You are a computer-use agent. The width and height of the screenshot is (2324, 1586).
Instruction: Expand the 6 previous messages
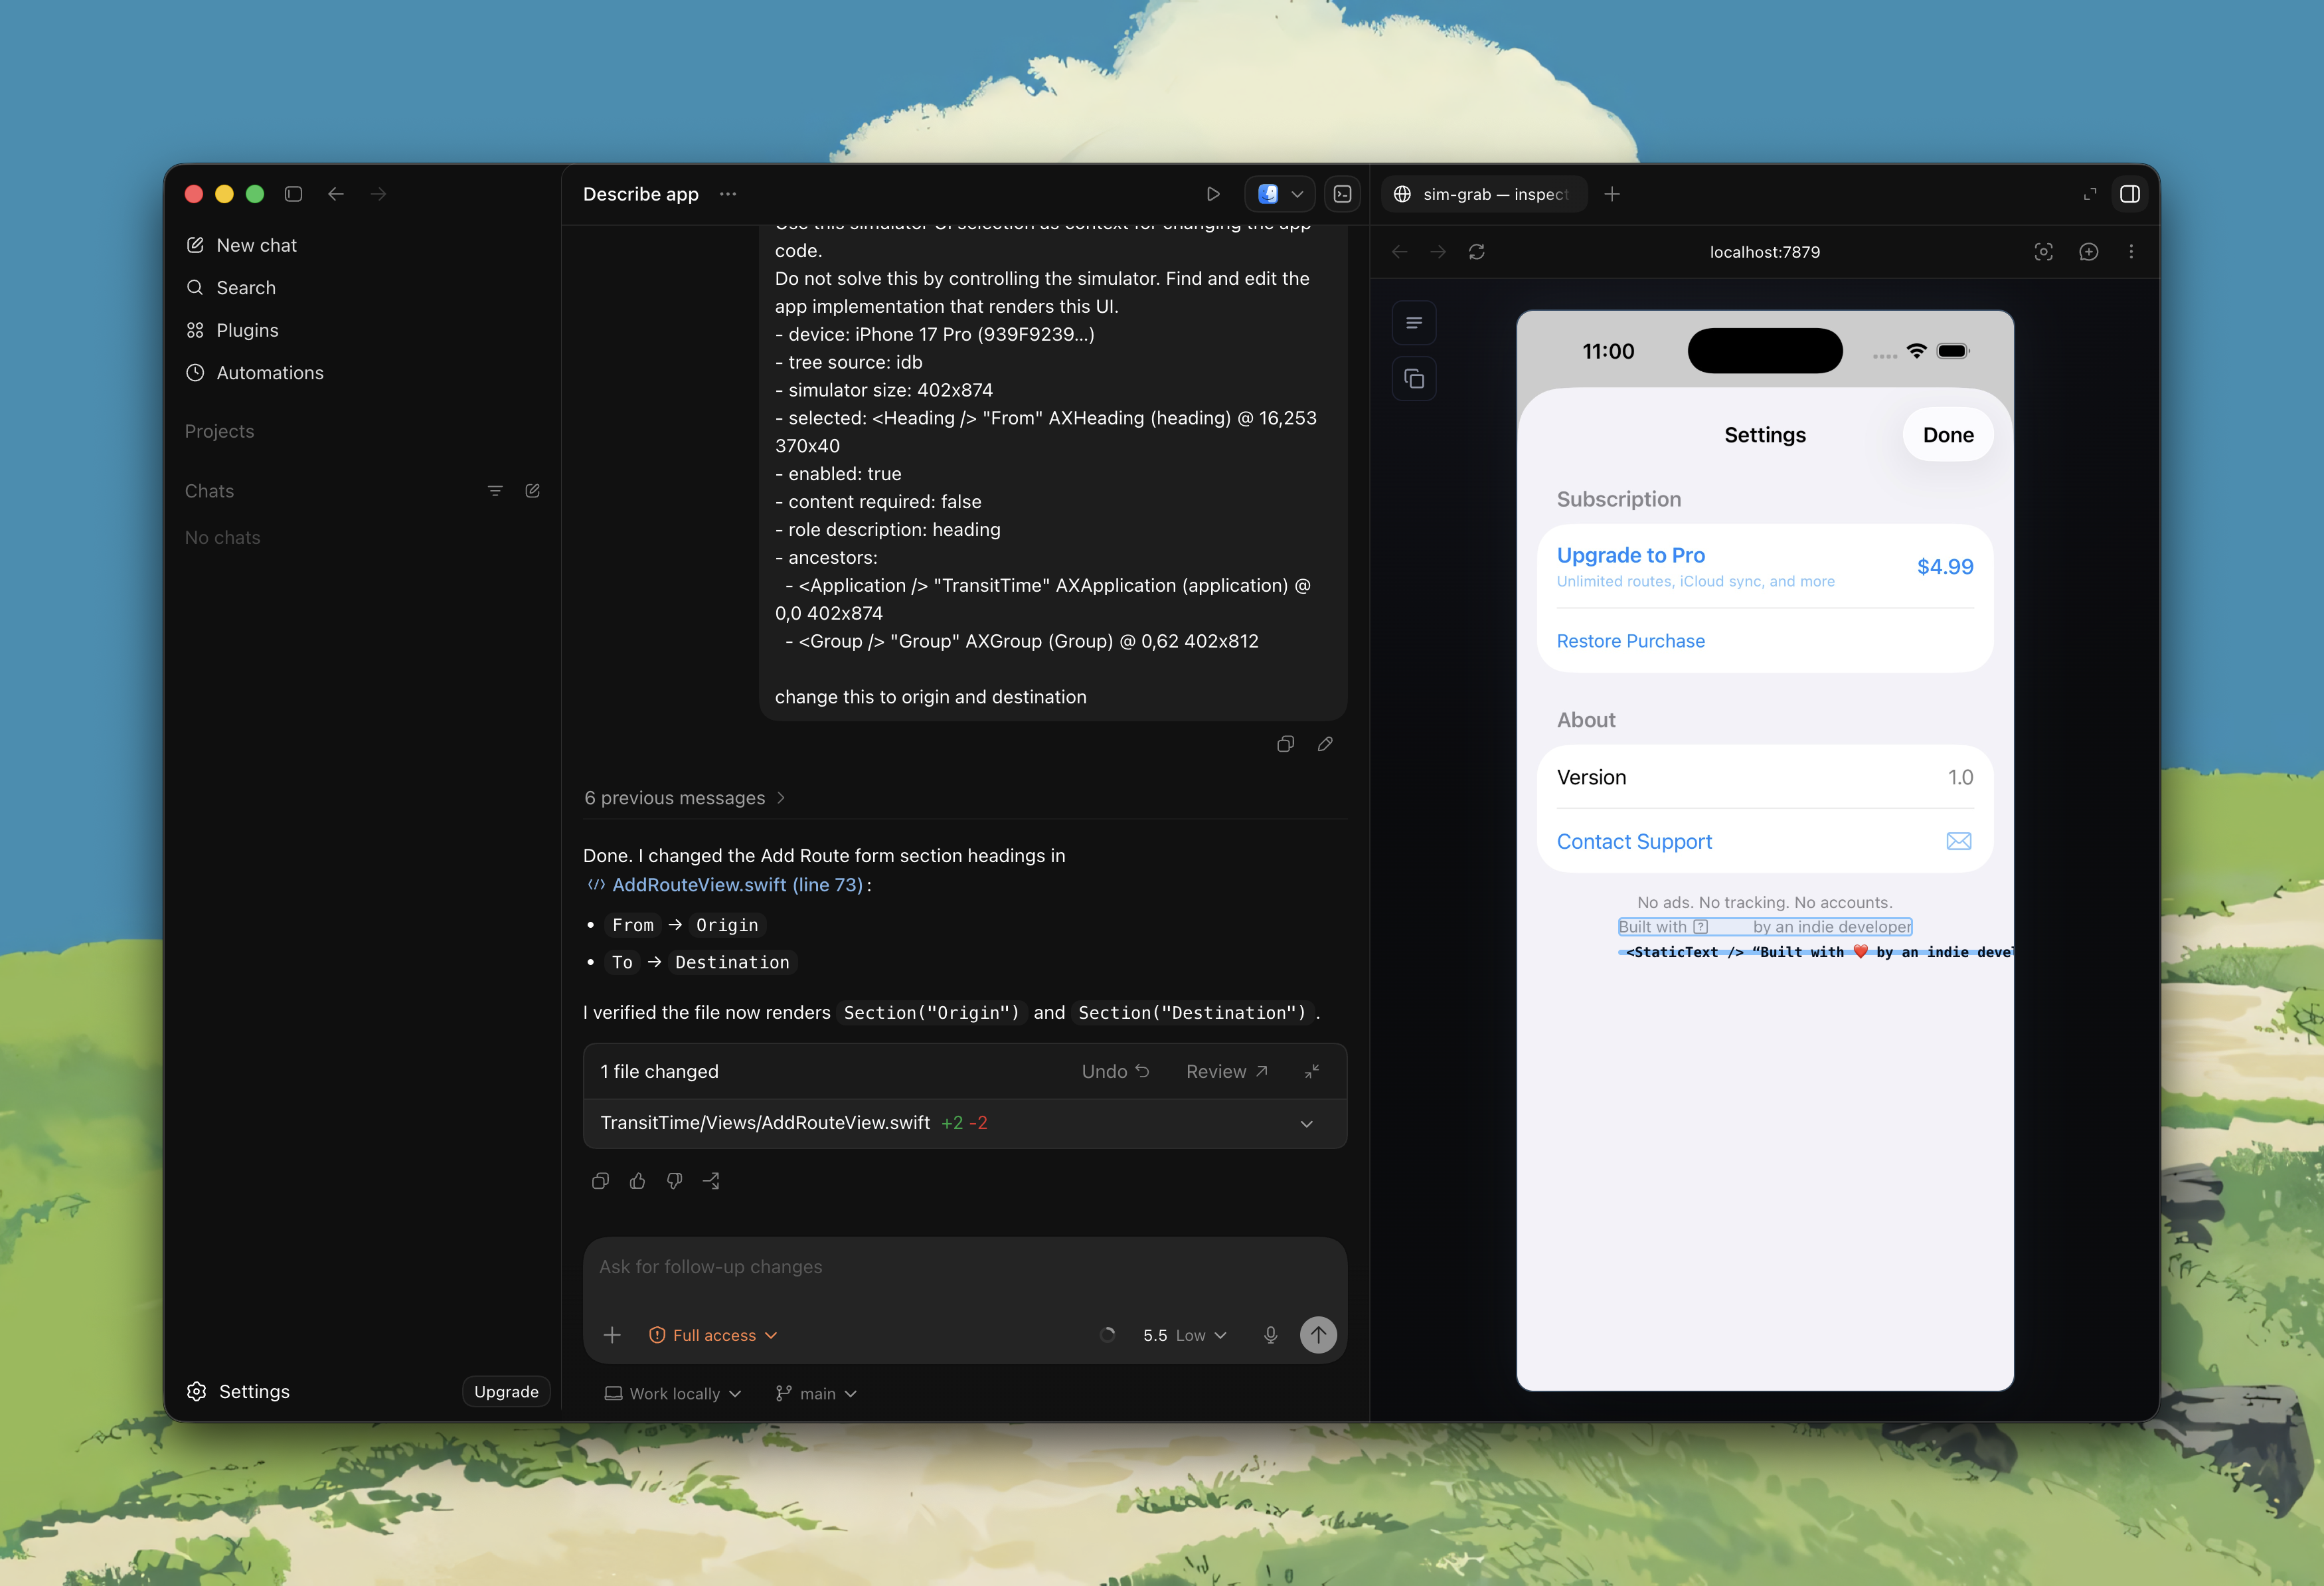tap(685, 798)
